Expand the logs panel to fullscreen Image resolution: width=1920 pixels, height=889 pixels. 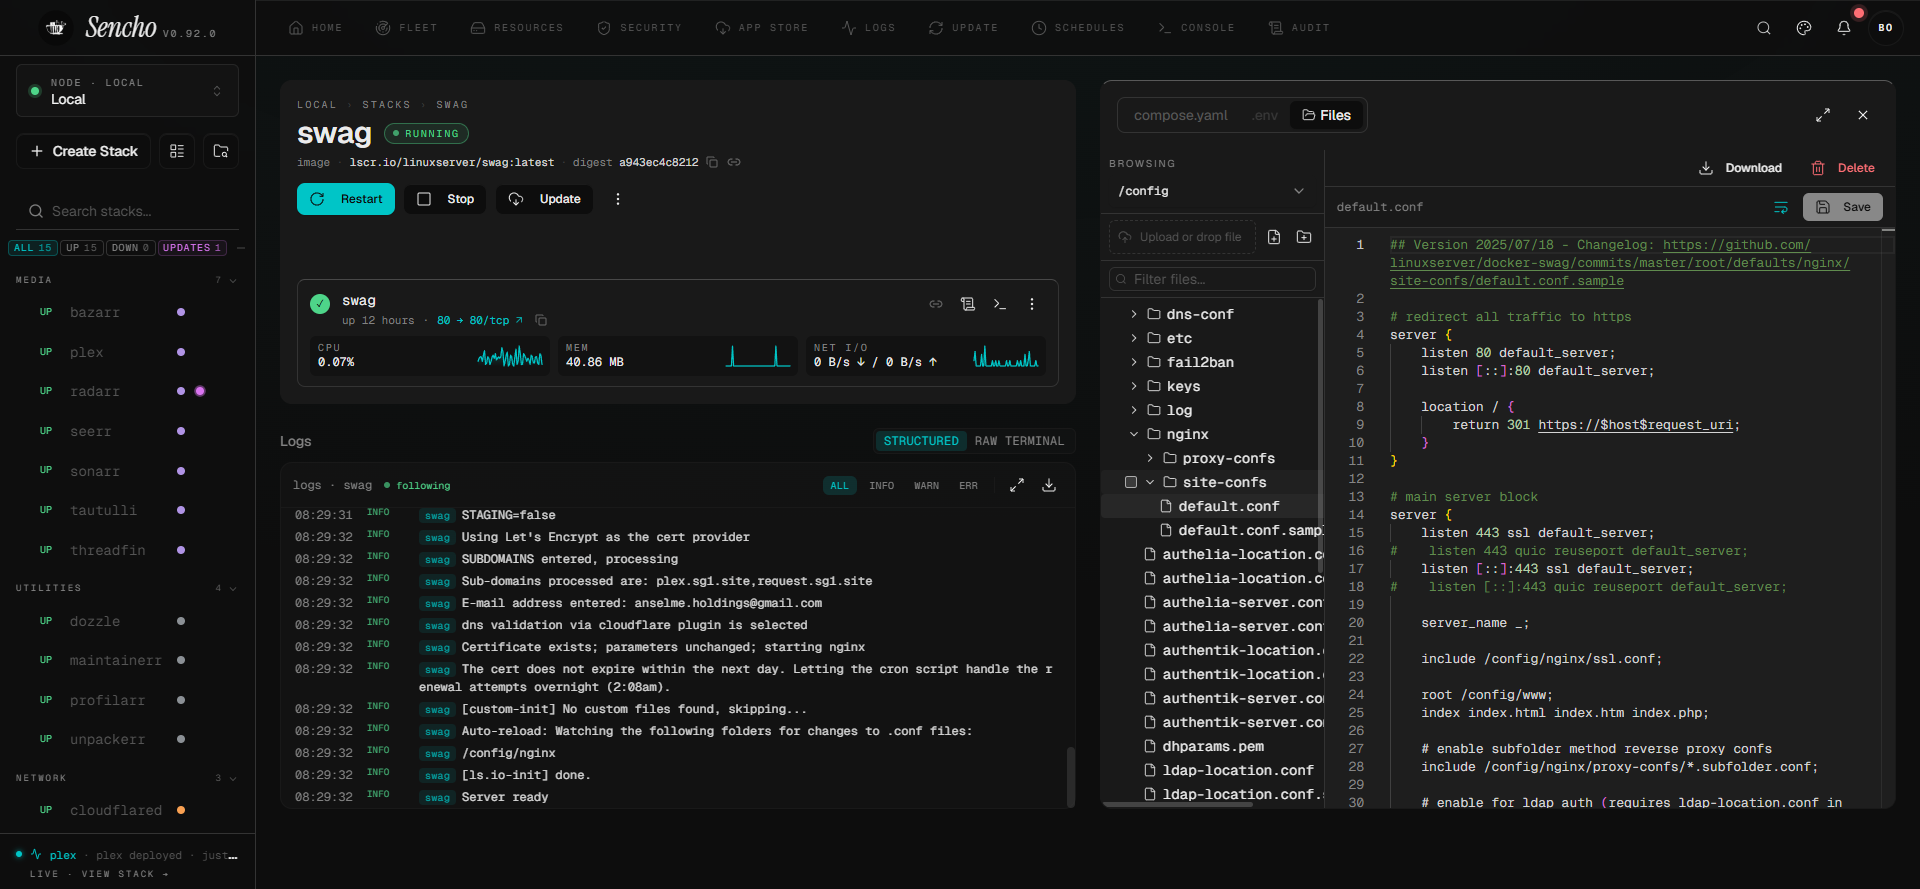pyautogui.click(x=1017, y=485)
